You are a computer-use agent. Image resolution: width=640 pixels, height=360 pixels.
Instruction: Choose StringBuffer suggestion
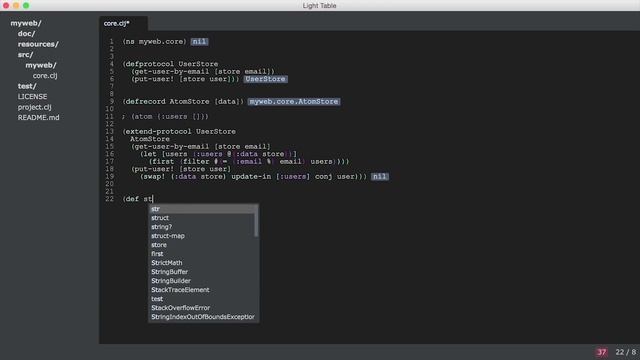click(203, 272)
